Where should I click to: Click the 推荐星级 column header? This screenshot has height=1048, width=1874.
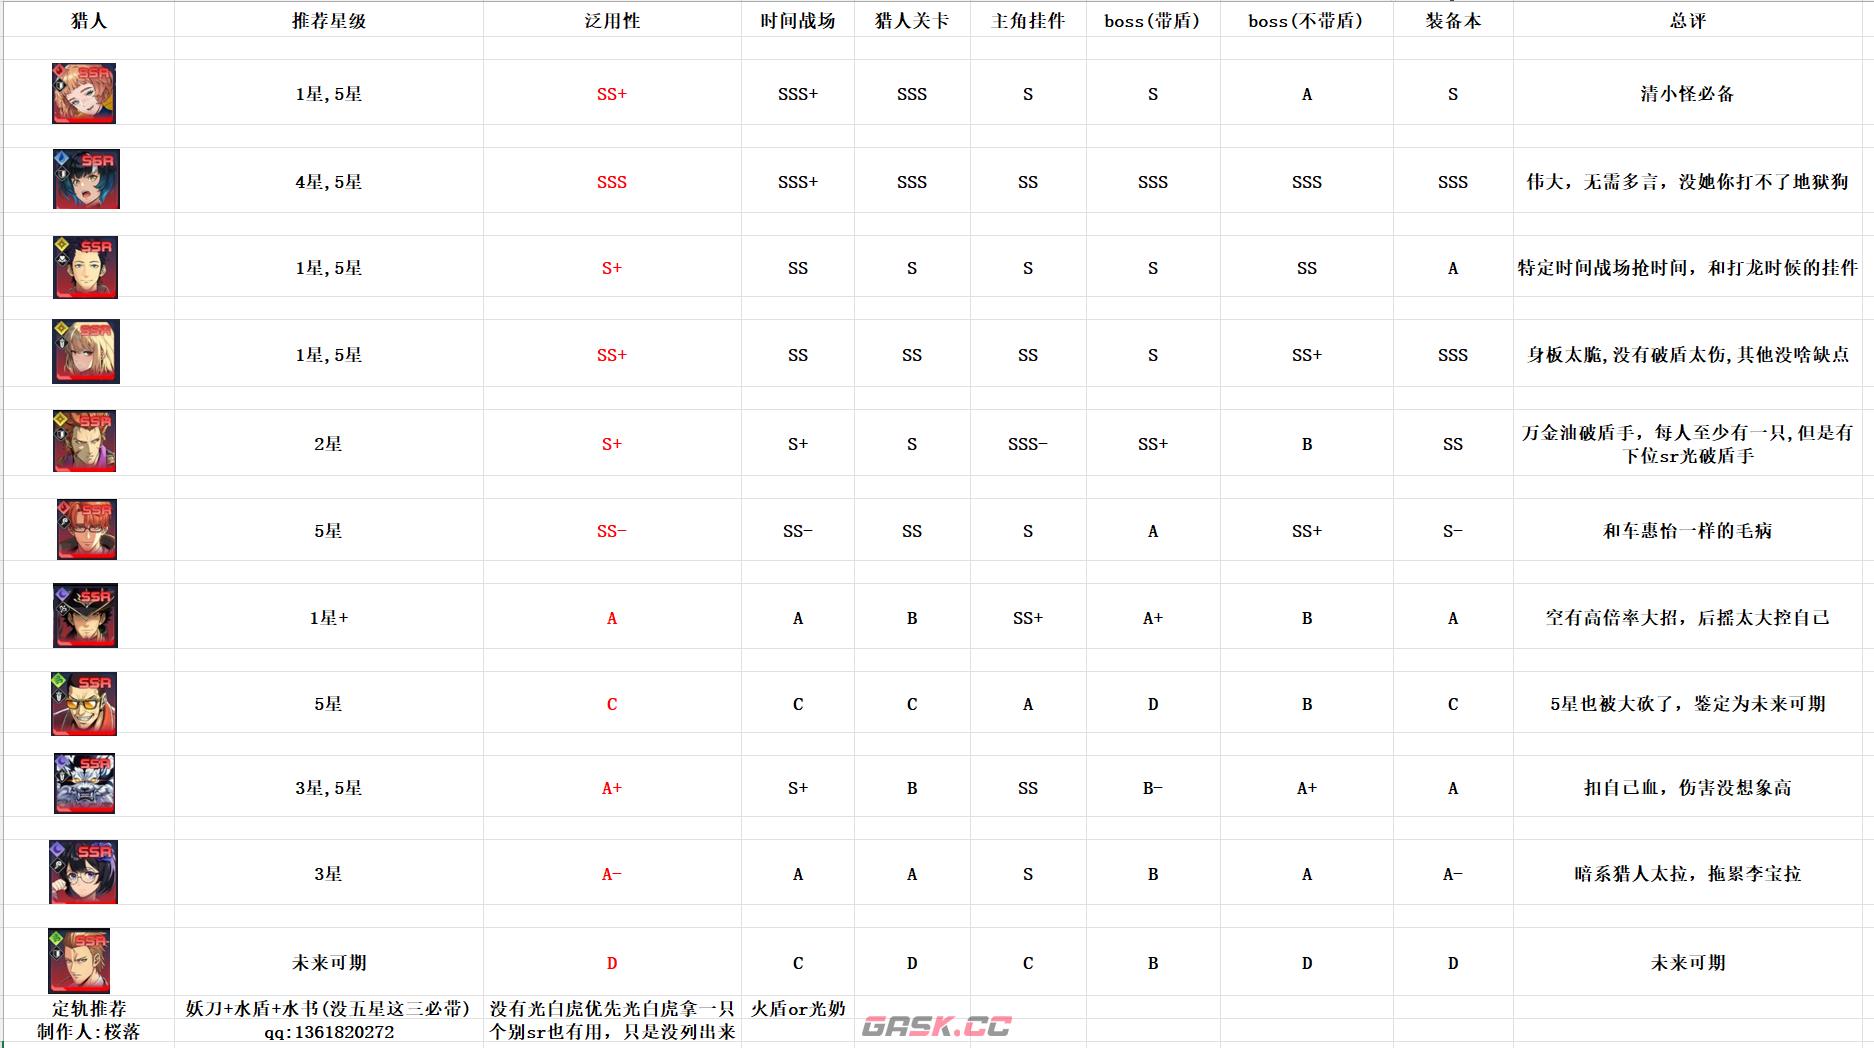pyautogui.click(x=329, y=21)
